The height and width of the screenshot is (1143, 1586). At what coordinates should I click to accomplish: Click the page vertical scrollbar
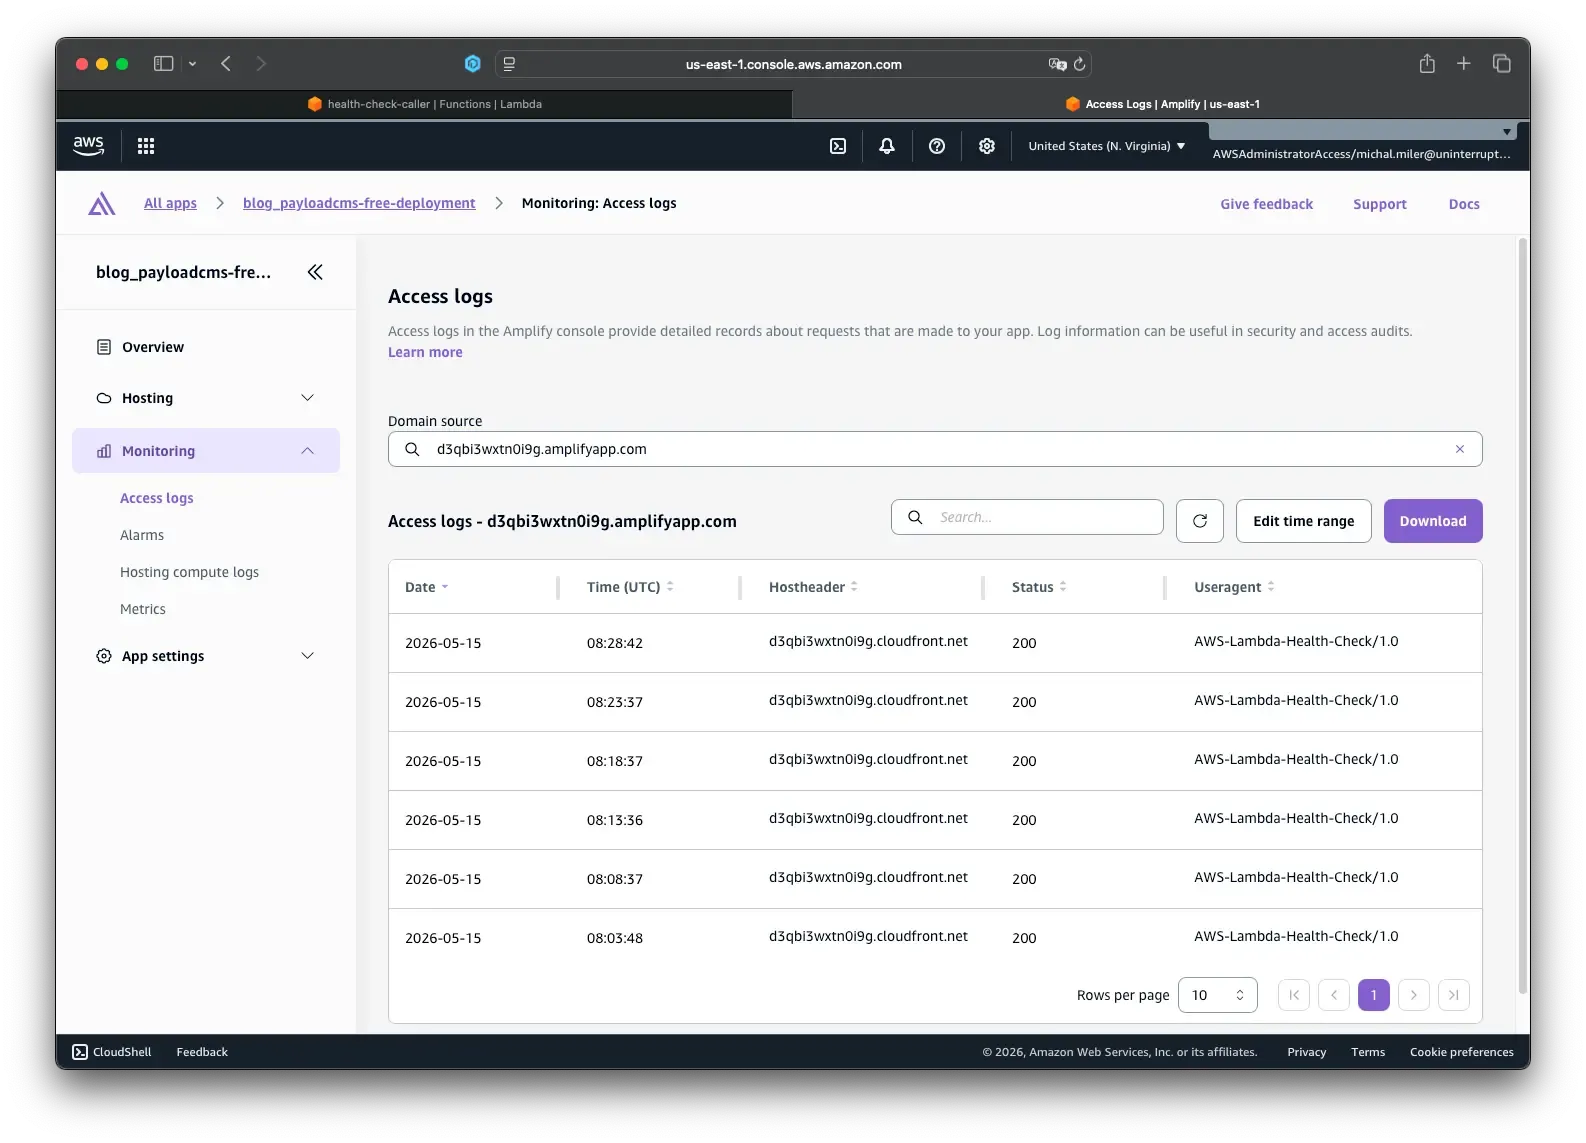1523,616
